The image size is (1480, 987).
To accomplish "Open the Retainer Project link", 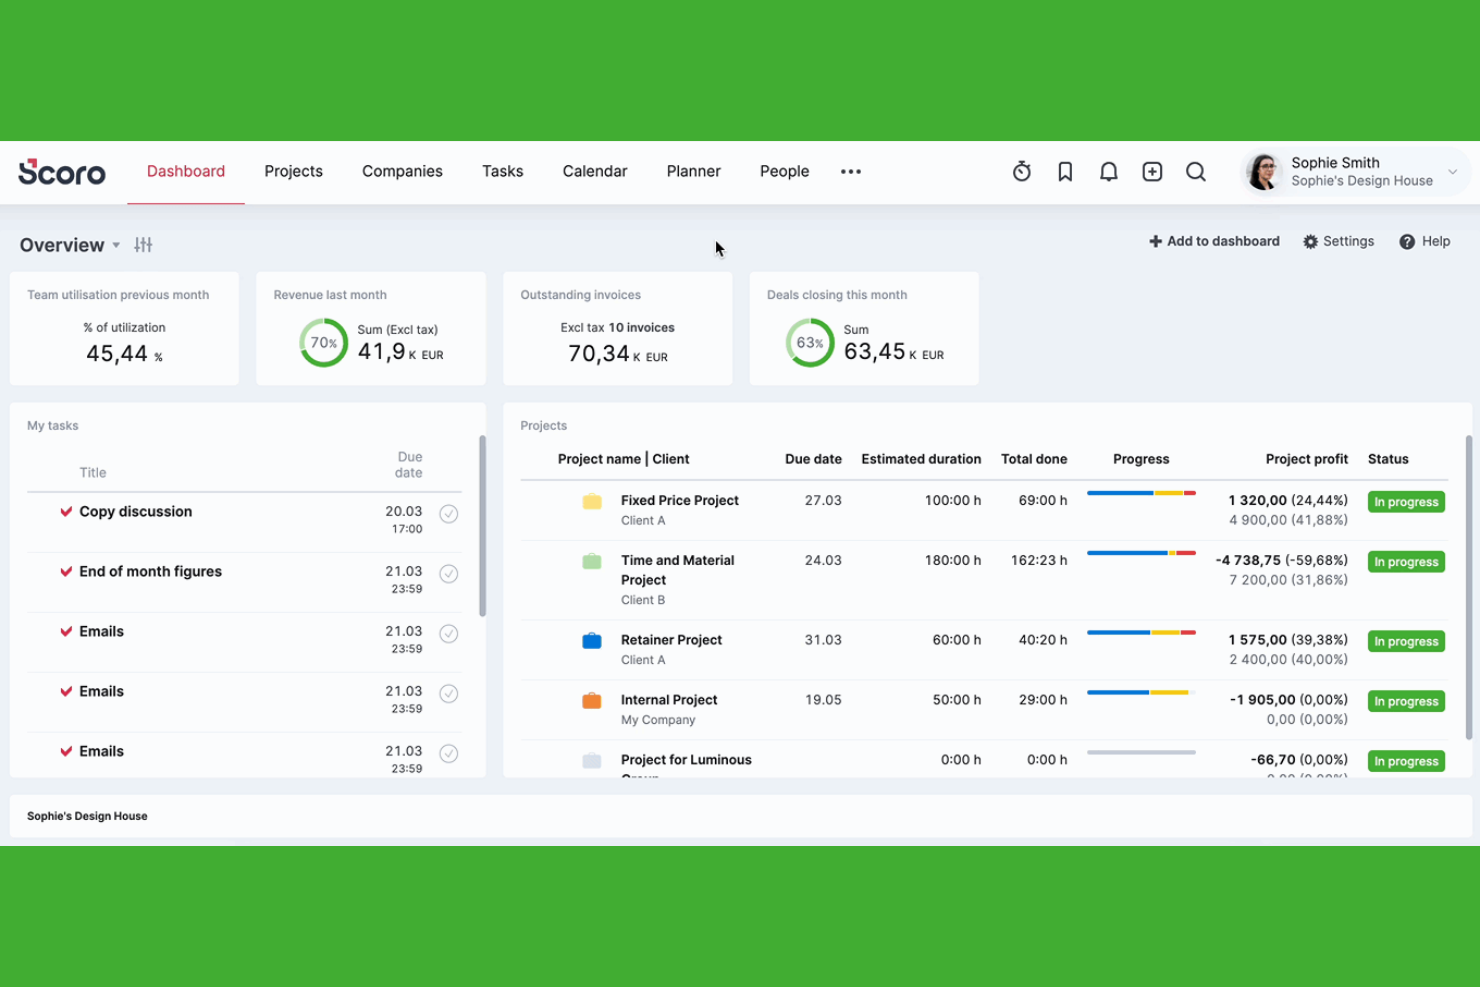I will (671, 639).
